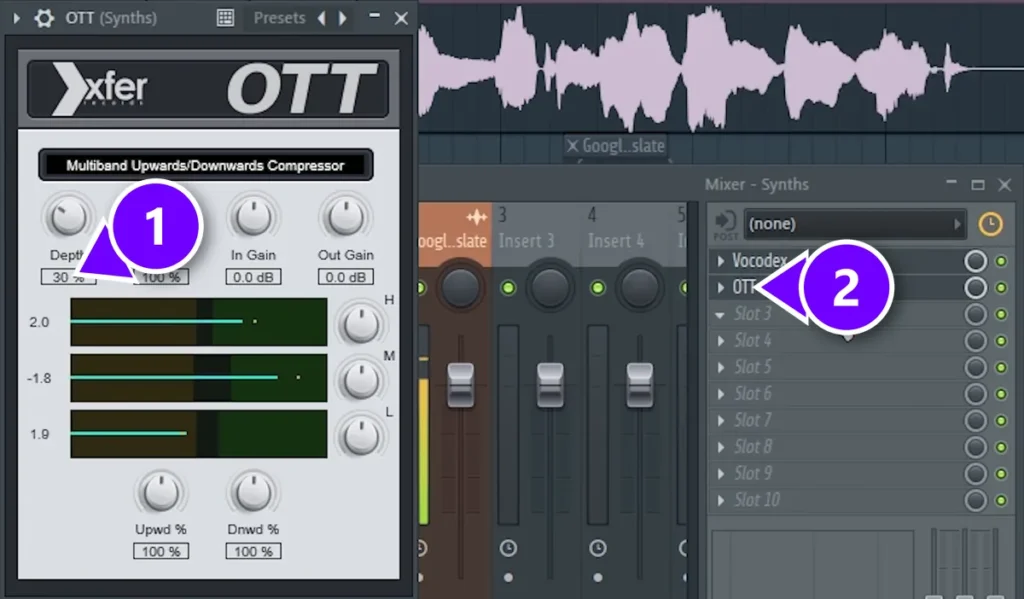This screenshot has height=599, width=1024.
Task: Expand the Slot 6 menu arrow
Action: (721, 394)
